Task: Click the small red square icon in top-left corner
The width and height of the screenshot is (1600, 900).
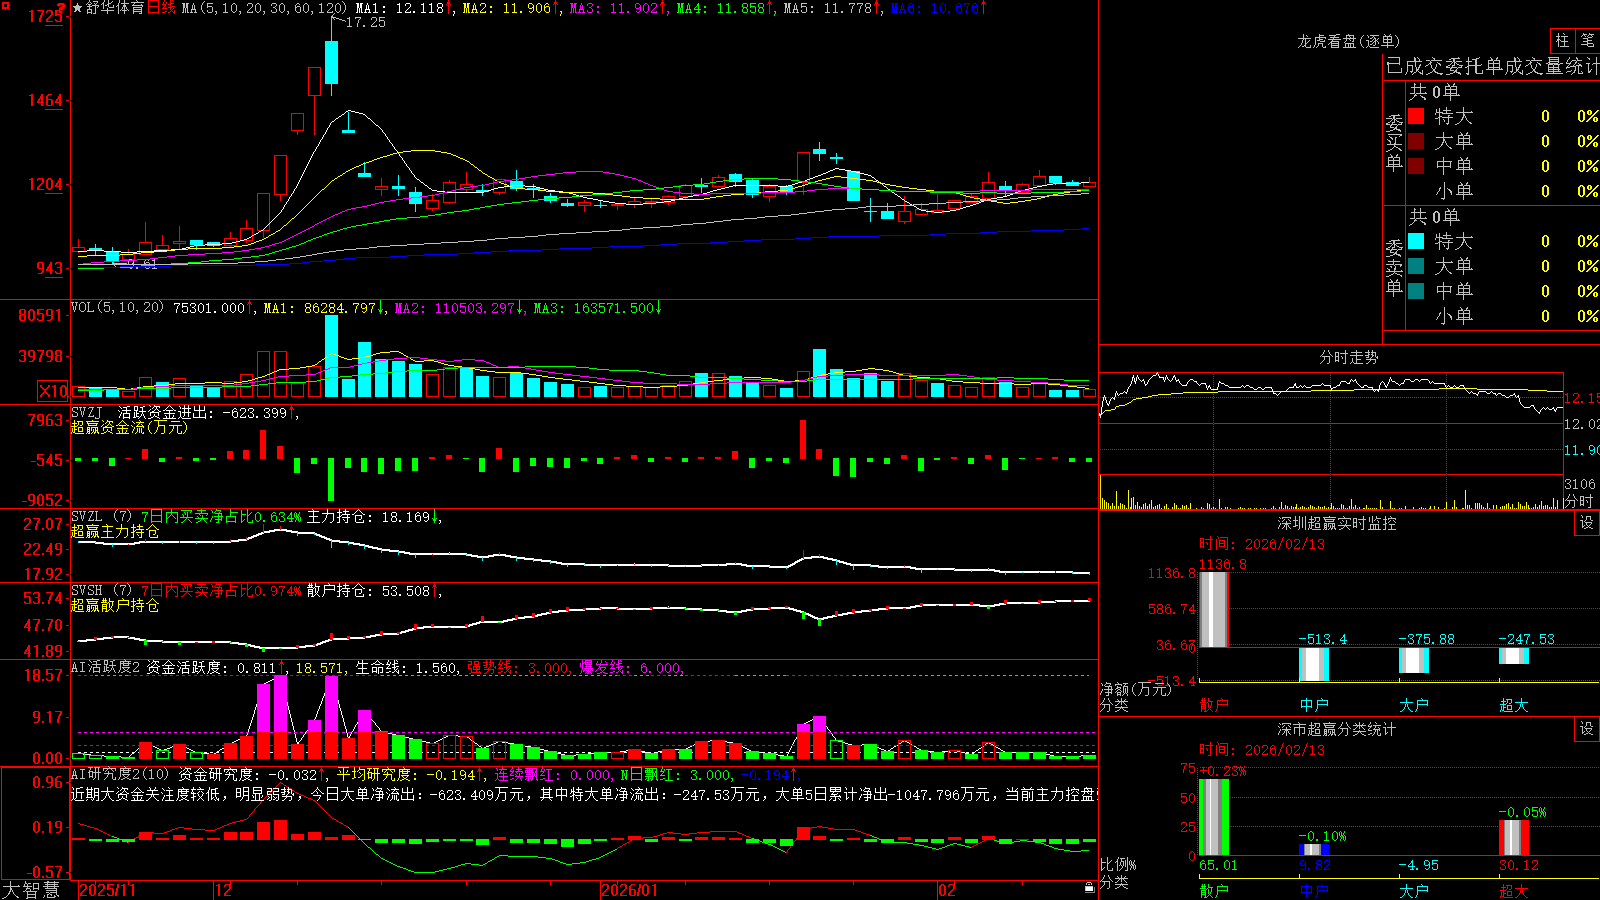Action: coord(5,5)
